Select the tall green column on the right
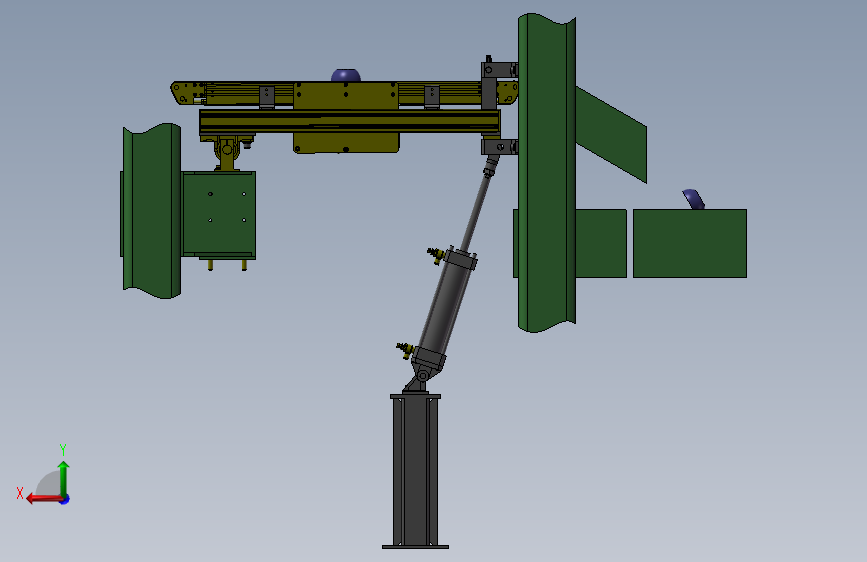This screenshot has height=562, width=867. coord(547,173)
